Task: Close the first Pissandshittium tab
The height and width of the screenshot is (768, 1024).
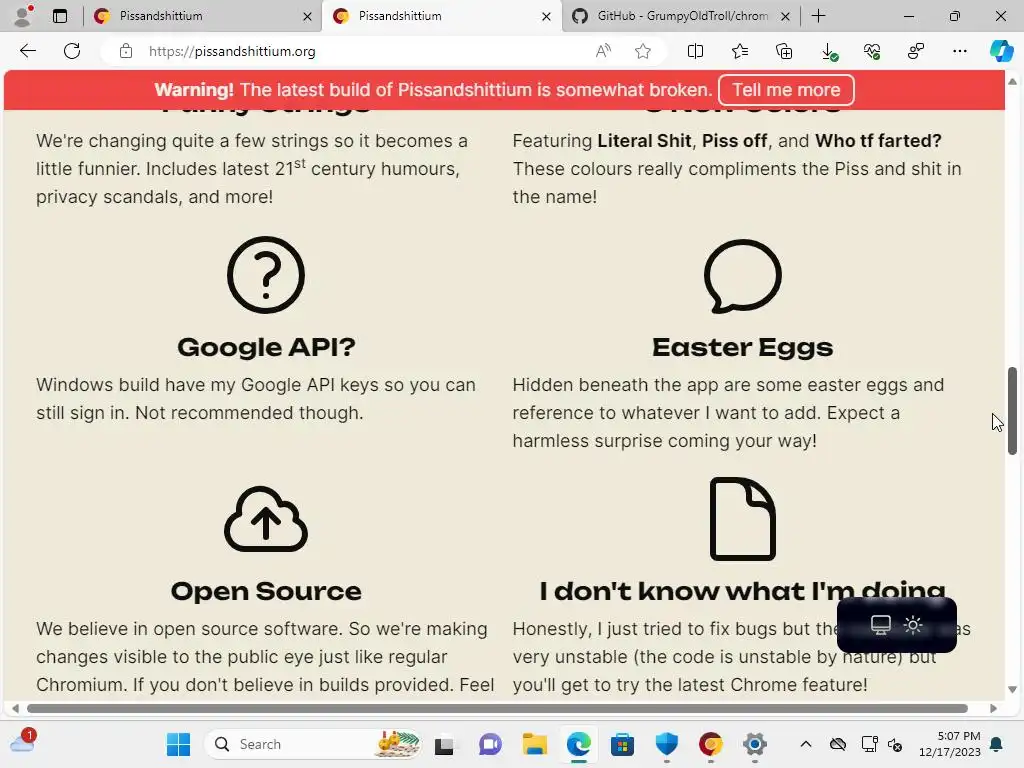Action: [307, 16]
